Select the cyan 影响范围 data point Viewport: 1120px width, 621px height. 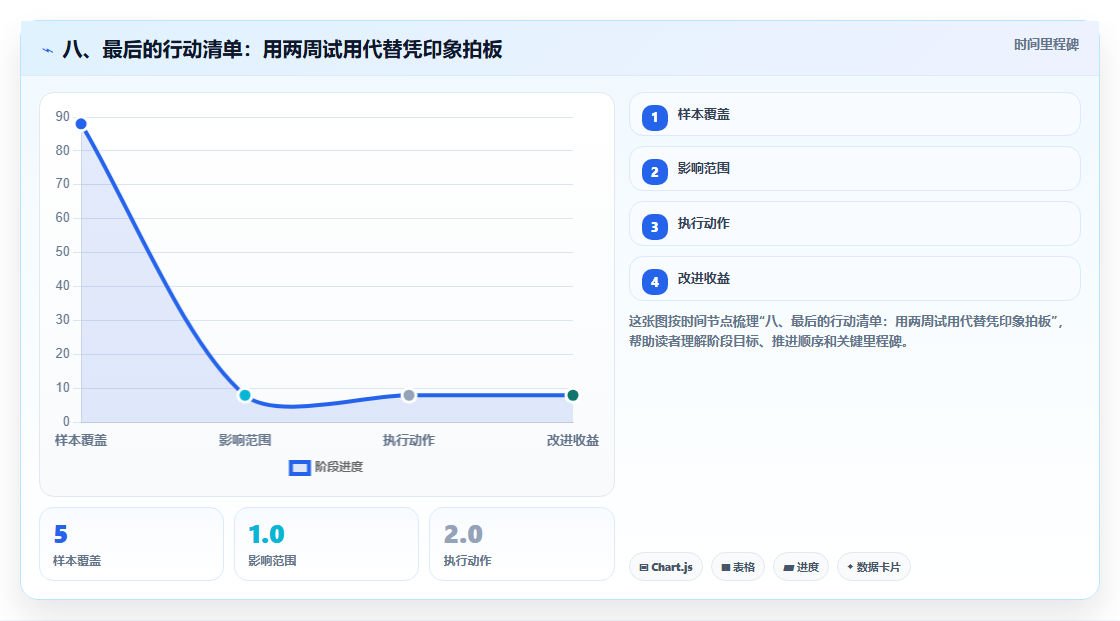245,395
